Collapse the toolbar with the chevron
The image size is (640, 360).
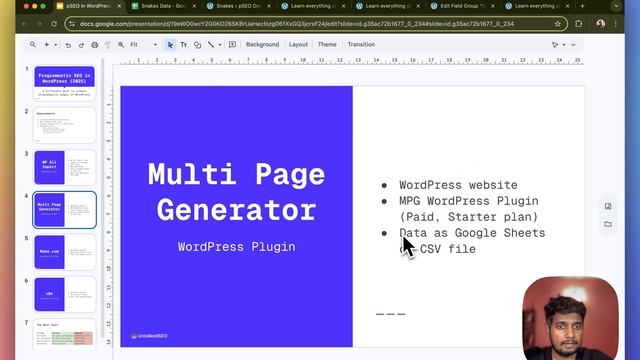pos(573,44)
